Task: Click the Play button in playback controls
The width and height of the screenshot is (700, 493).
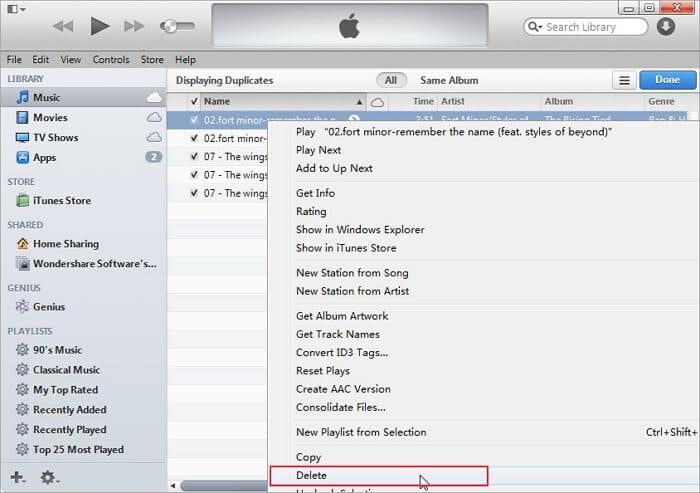Action: pyautogui.click(x=100, y=26)
